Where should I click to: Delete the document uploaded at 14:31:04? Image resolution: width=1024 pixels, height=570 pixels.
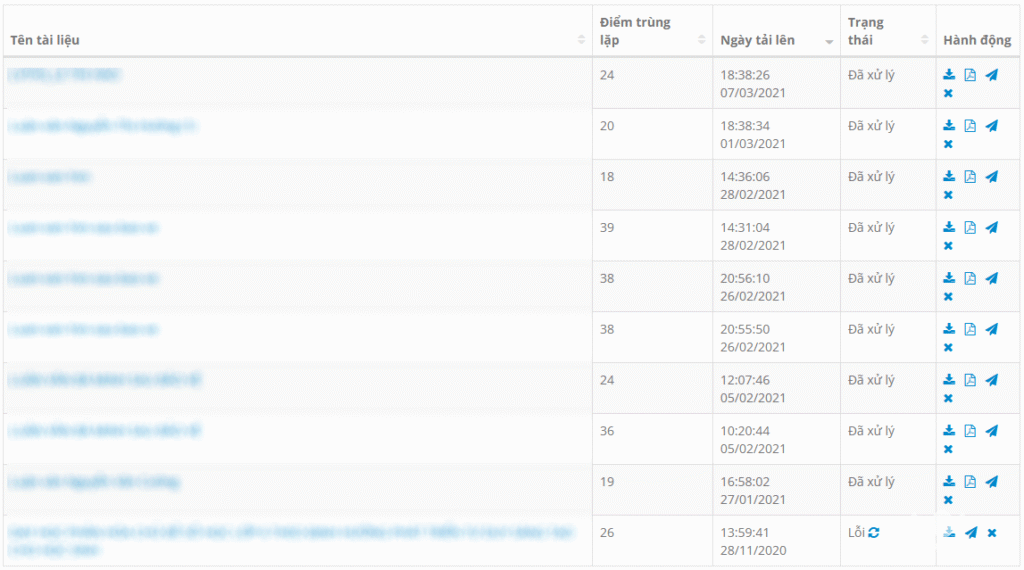point(948,246)
